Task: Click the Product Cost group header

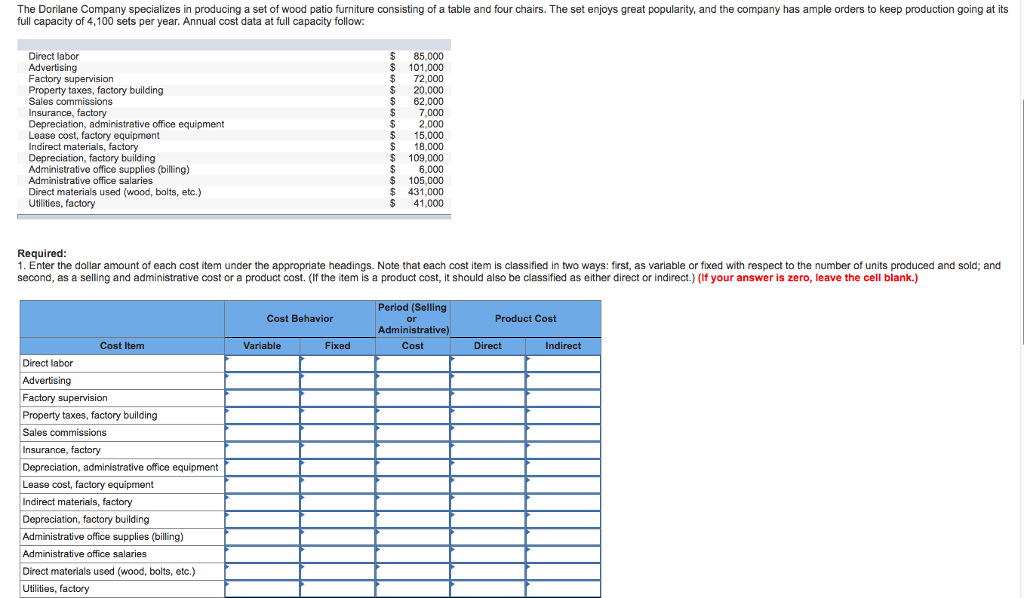Action: 526,319
